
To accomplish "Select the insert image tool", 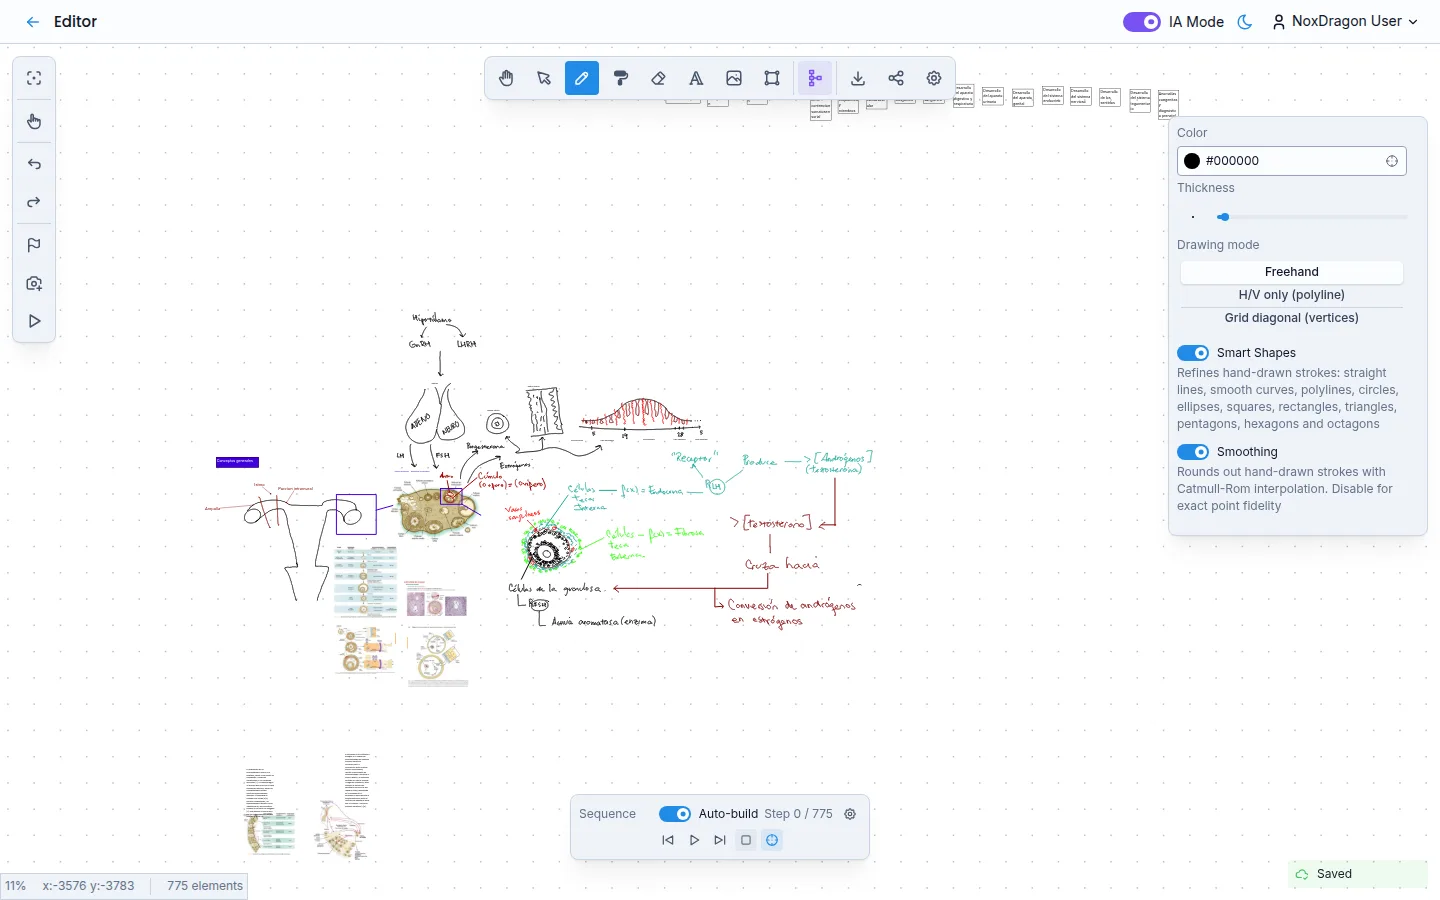I will [x=734, y=78].
